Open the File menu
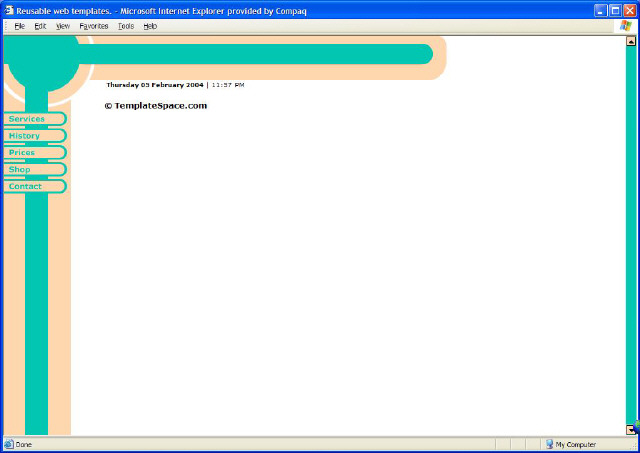Screen dimensions: 640x453 click(x=19, y=26)
